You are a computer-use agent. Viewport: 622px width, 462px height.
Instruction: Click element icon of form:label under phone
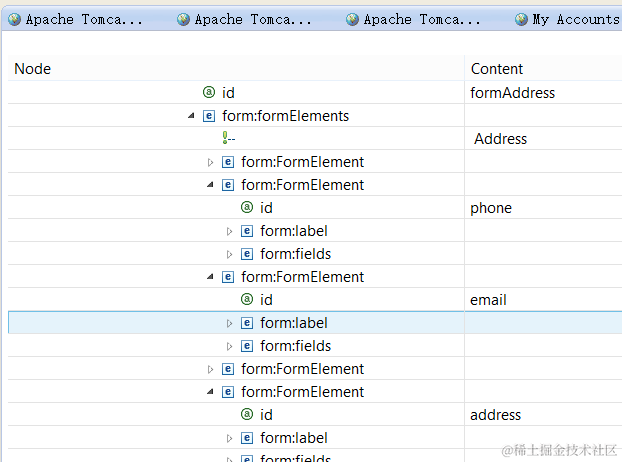tap(247, 231)
